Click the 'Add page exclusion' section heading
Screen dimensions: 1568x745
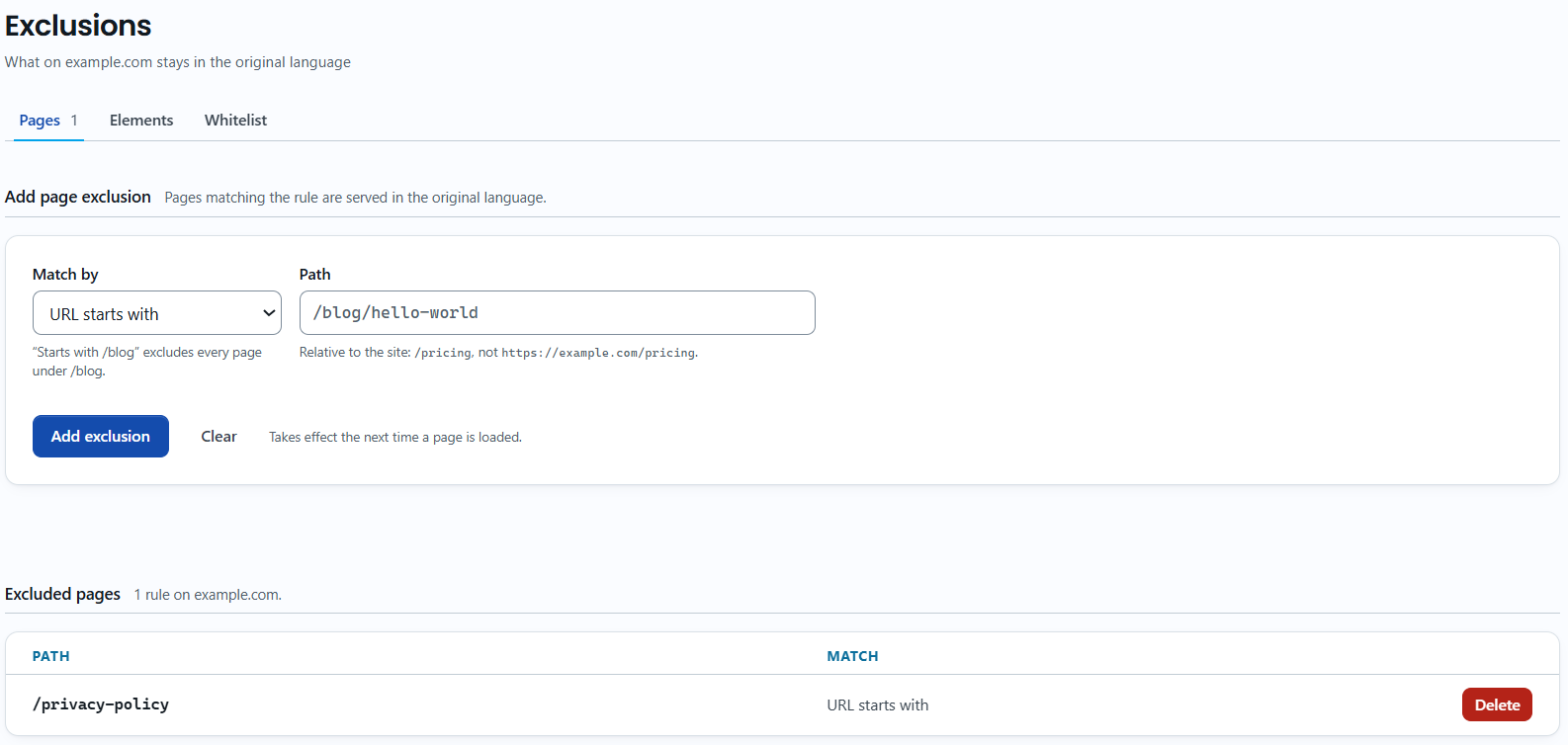pos(78,197)
